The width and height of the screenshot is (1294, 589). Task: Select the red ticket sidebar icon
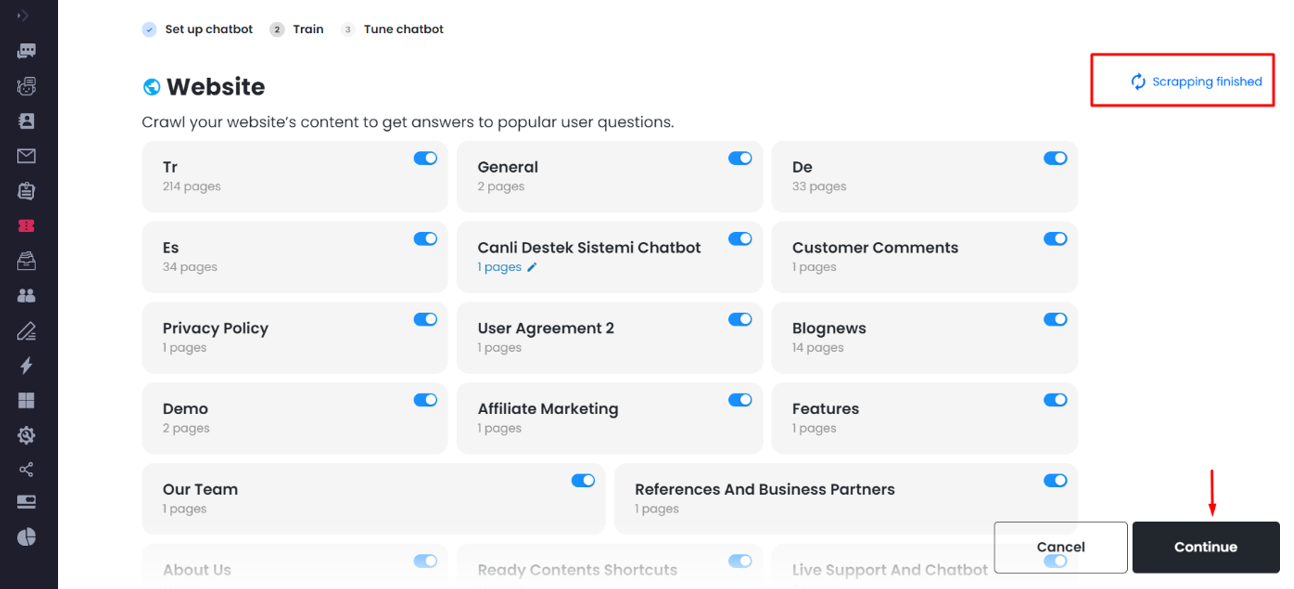(x=27, y=226)
